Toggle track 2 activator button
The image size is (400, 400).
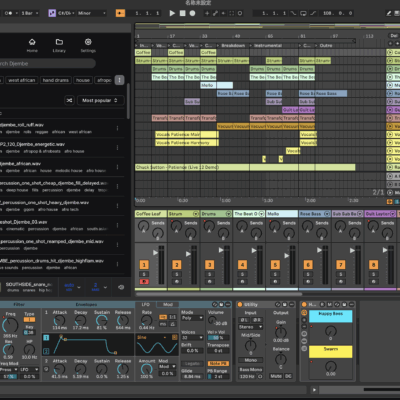[x=177, y=265]
